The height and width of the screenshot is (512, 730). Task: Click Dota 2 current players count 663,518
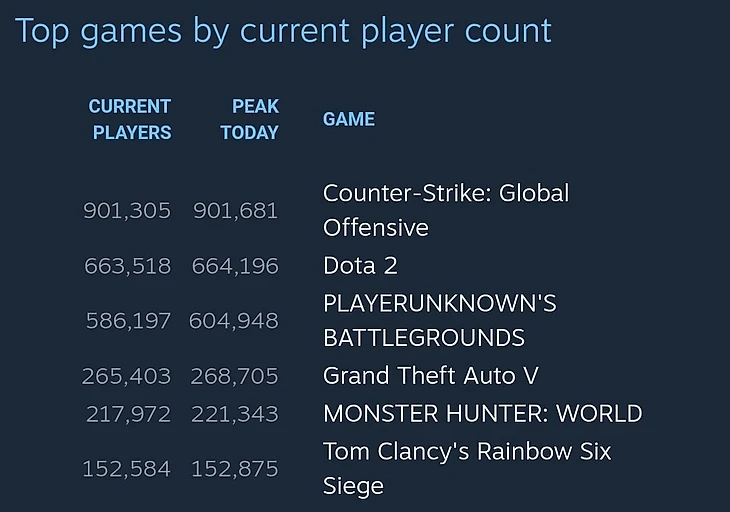click(x=128, y=266)
